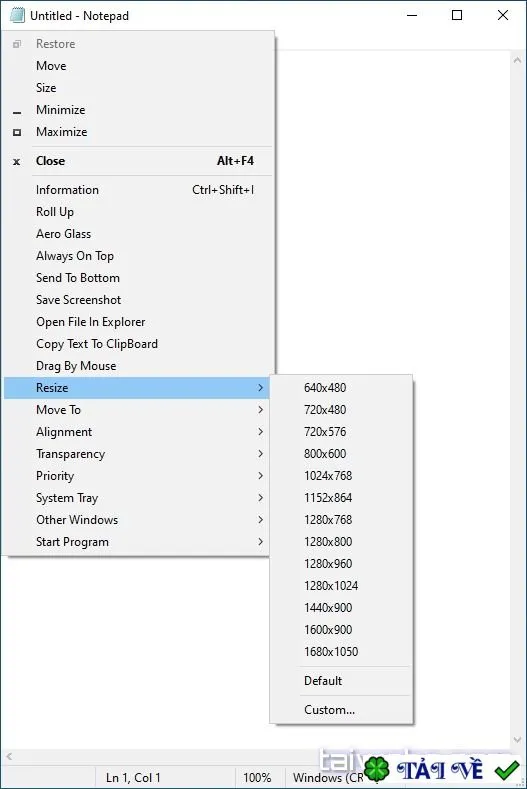Image resolution: width=527 pixels, height=789 pixels.
Task: Click the Maximize icon in system menu
Action: [x=17, y=132]
